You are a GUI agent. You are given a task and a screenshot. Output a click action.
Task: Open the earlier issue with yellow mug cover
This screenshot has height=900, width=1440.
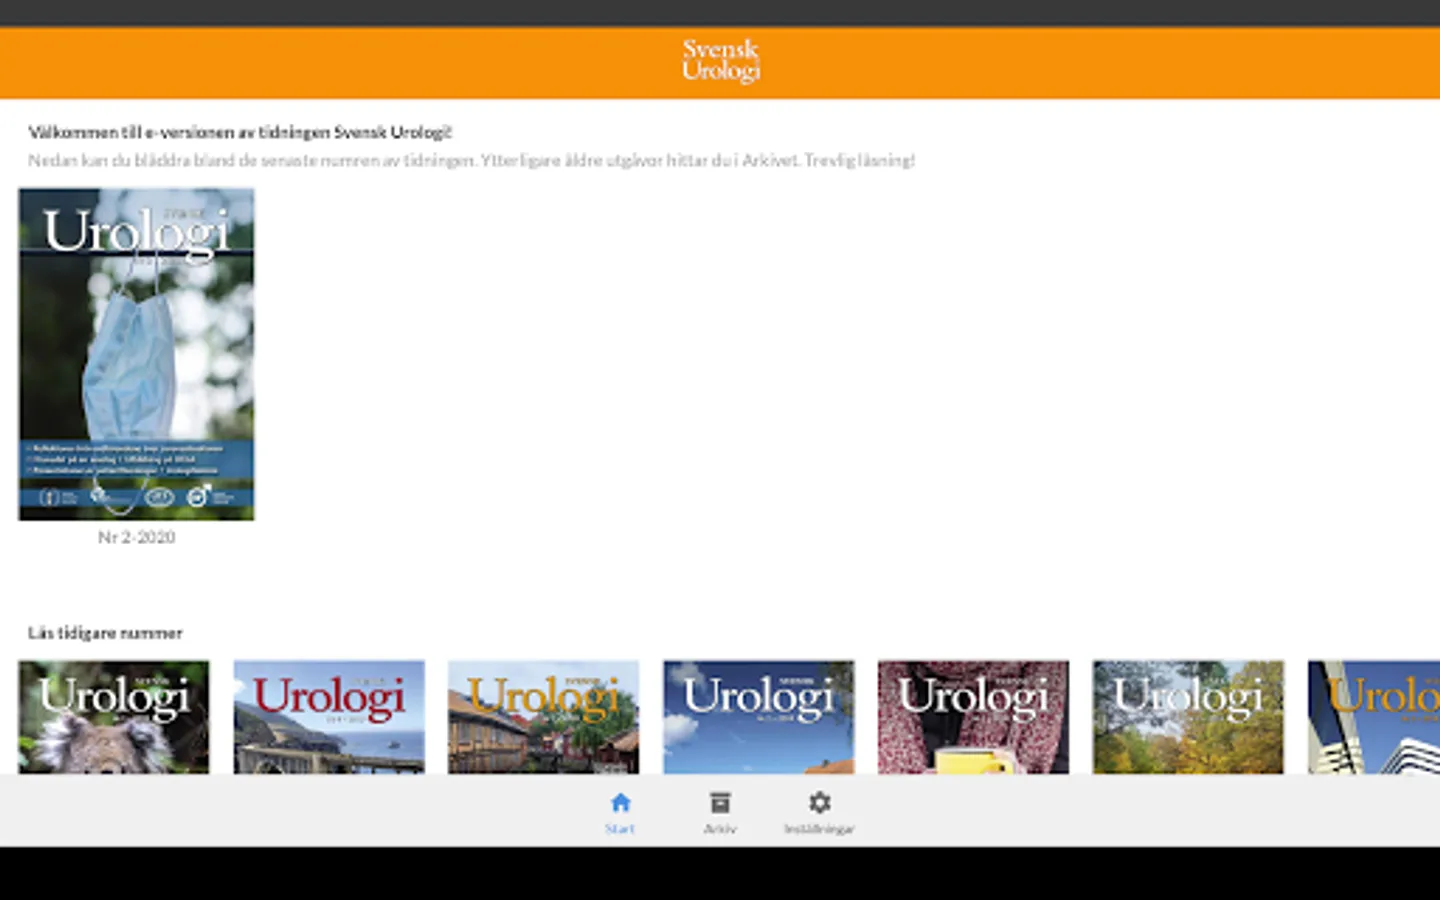pyautogui.click(x=973, y=717)
